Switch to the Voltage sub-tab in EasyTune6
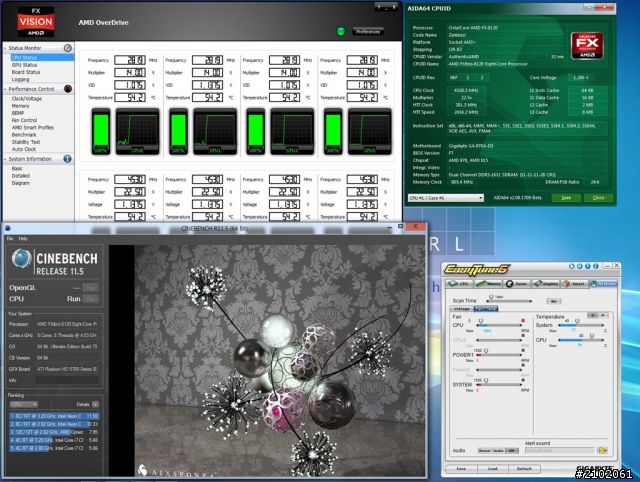The height and width of the screenshot is (482, 640). tap(462, 309)
